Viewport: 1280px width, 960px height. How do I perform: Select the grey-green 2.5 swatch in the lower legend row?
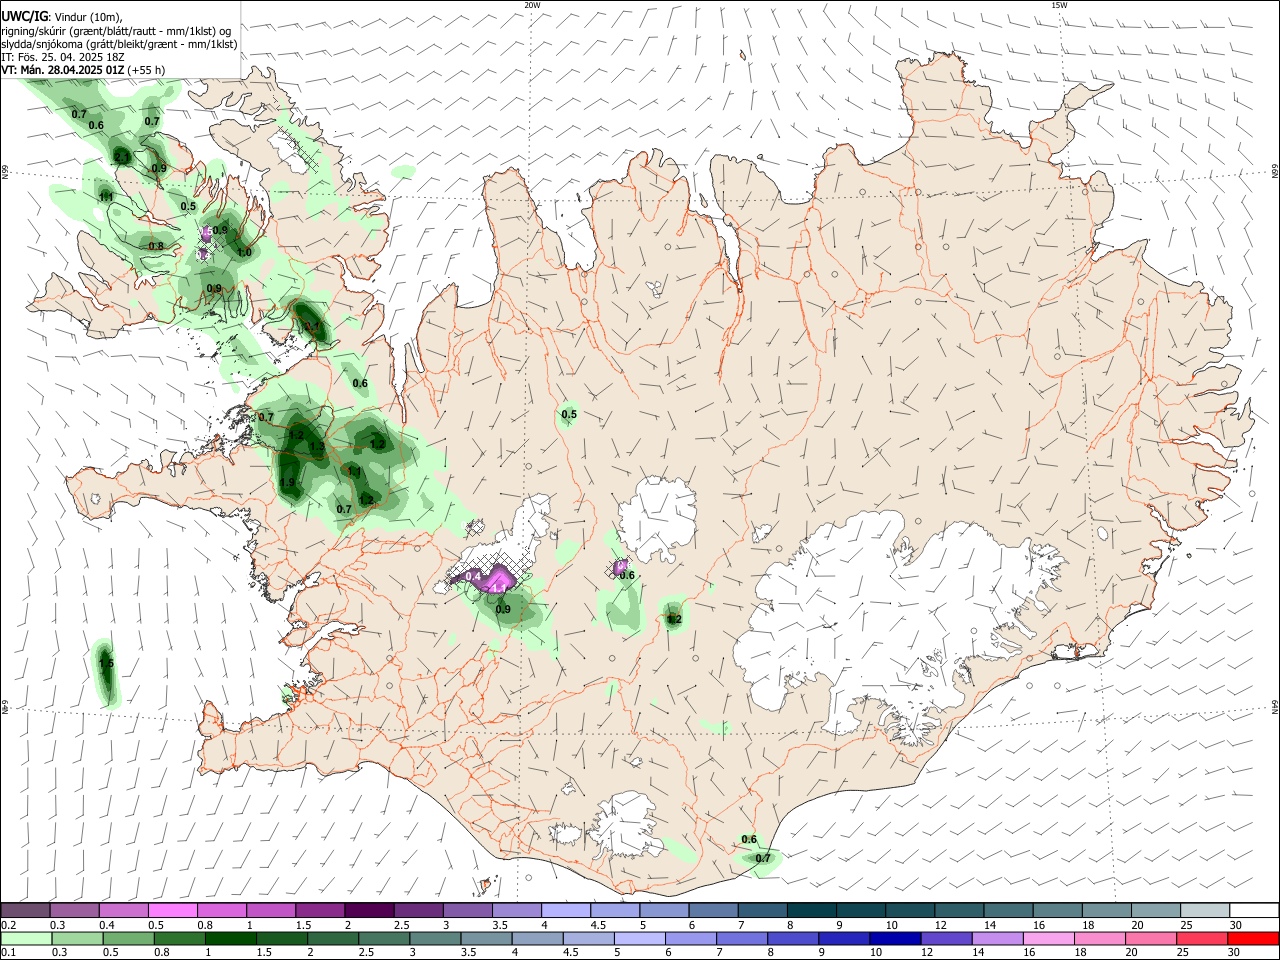tap(384, 938)
